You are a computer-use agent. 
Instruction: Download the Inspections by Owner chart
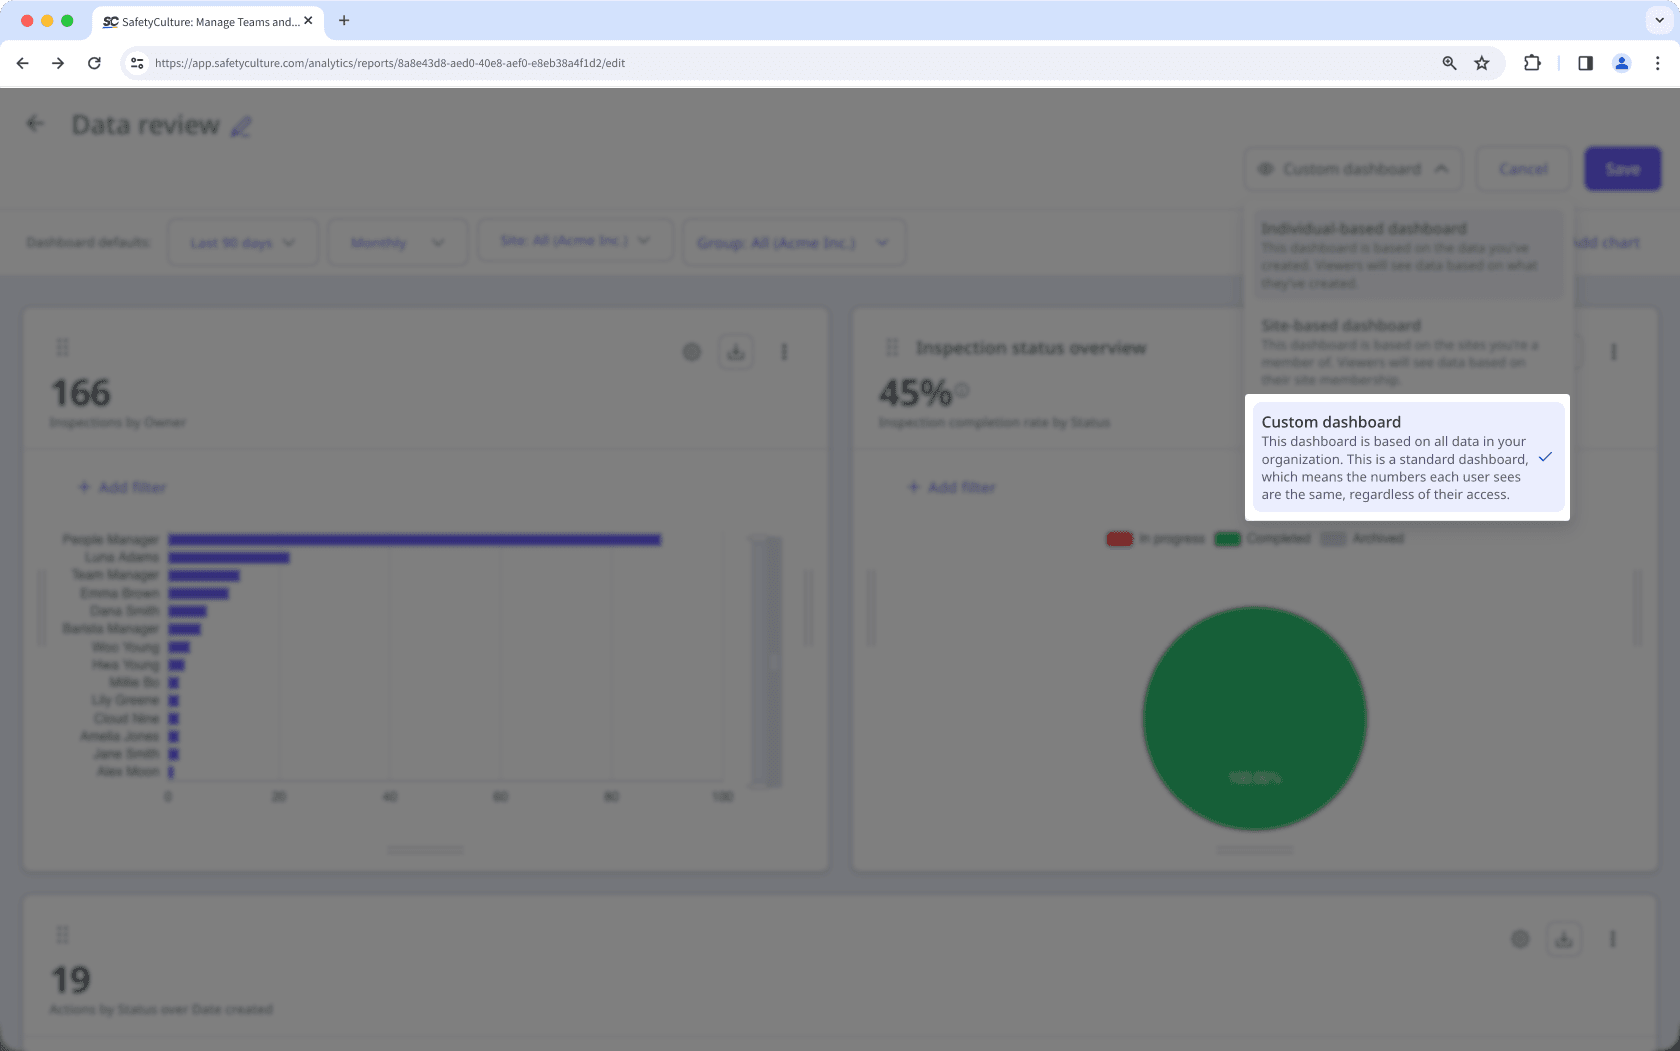[x=736, y=352]
